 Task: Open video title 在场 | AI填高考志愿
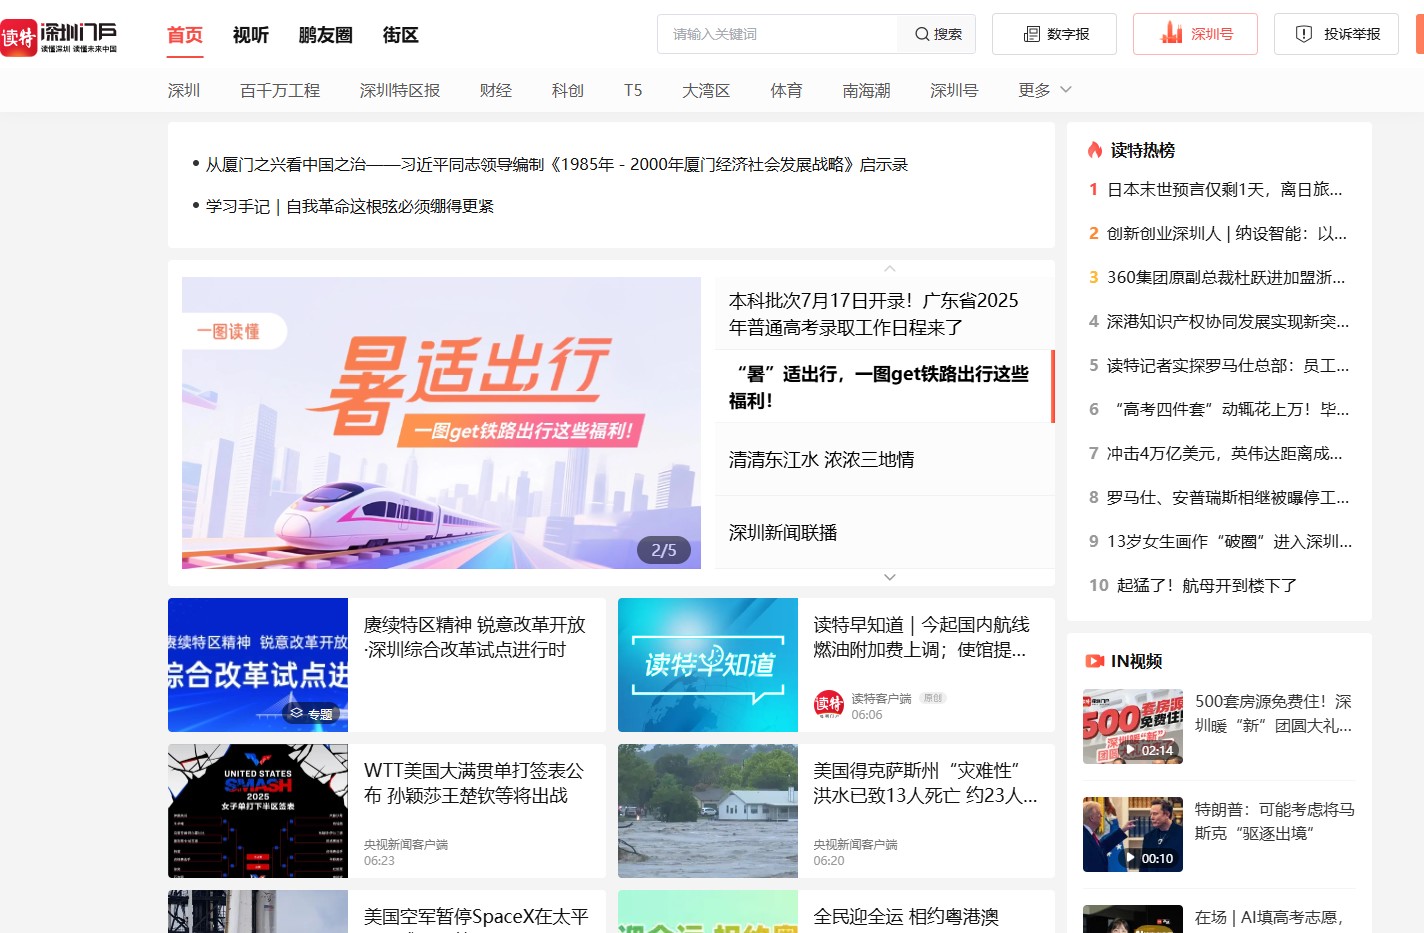coord(1269,917)
